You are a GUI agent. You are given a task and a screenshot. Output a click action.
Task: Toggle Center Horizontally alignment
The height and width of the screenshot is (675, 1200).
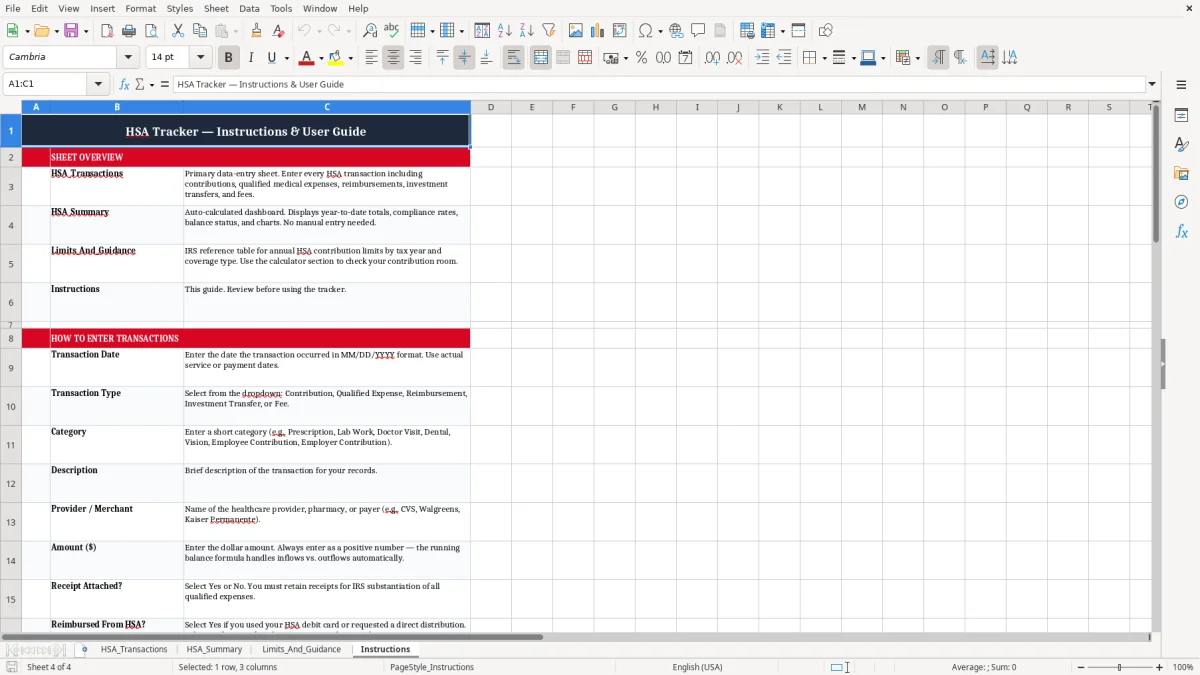[393, 58]
